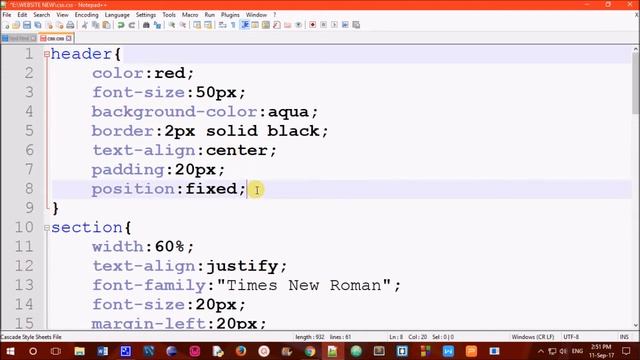The width and height of the screenshot is (640, 360).
Task: Show the Document Map panel icon
Action: [266, 25]
